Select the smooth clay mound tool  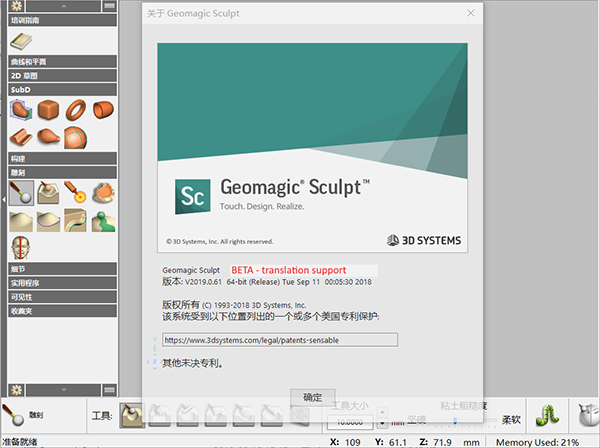[21, 220]
